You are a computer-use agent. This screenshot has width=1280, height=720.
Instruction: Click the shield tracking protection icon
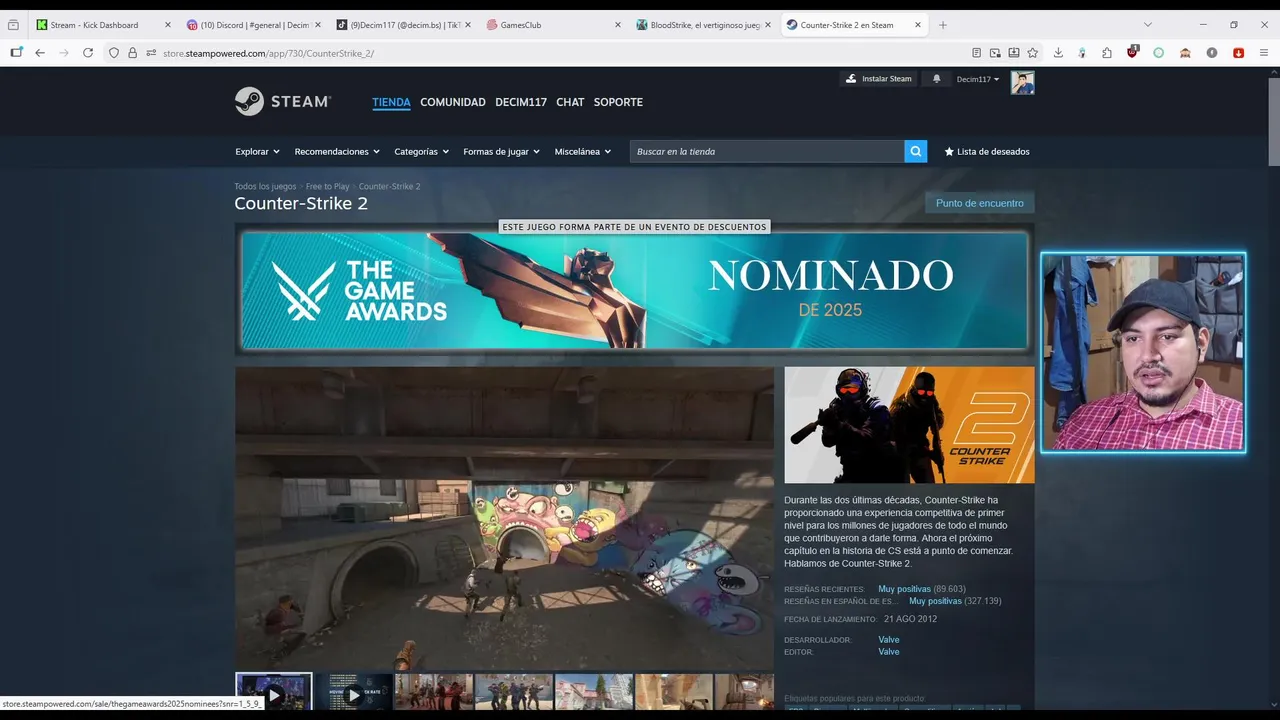point(114,52)
